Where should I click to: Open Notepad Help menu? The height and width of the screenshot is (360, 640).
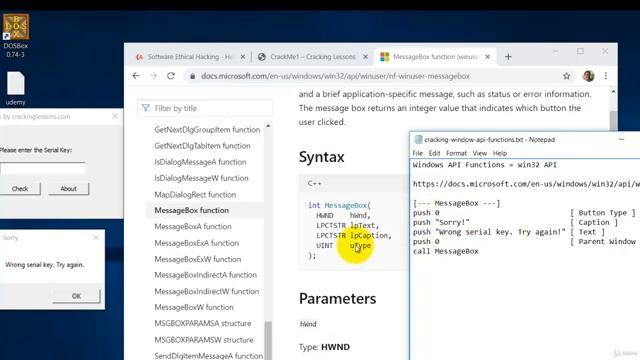point(500,153)
